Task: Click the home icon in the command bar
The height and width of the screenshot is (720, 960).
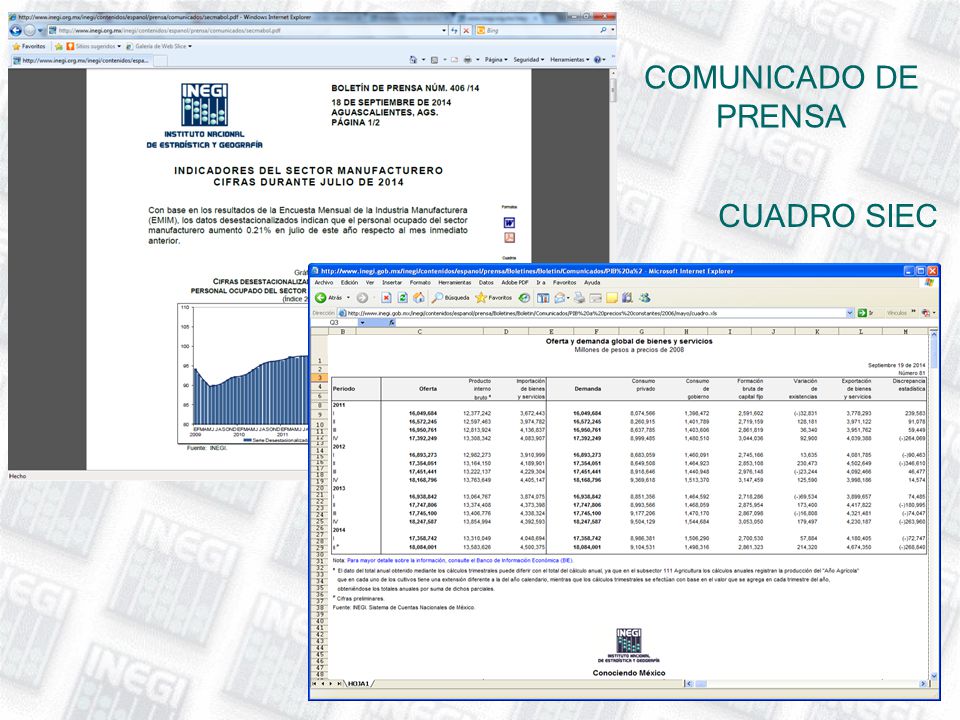Action: click(x=413, y=60)
